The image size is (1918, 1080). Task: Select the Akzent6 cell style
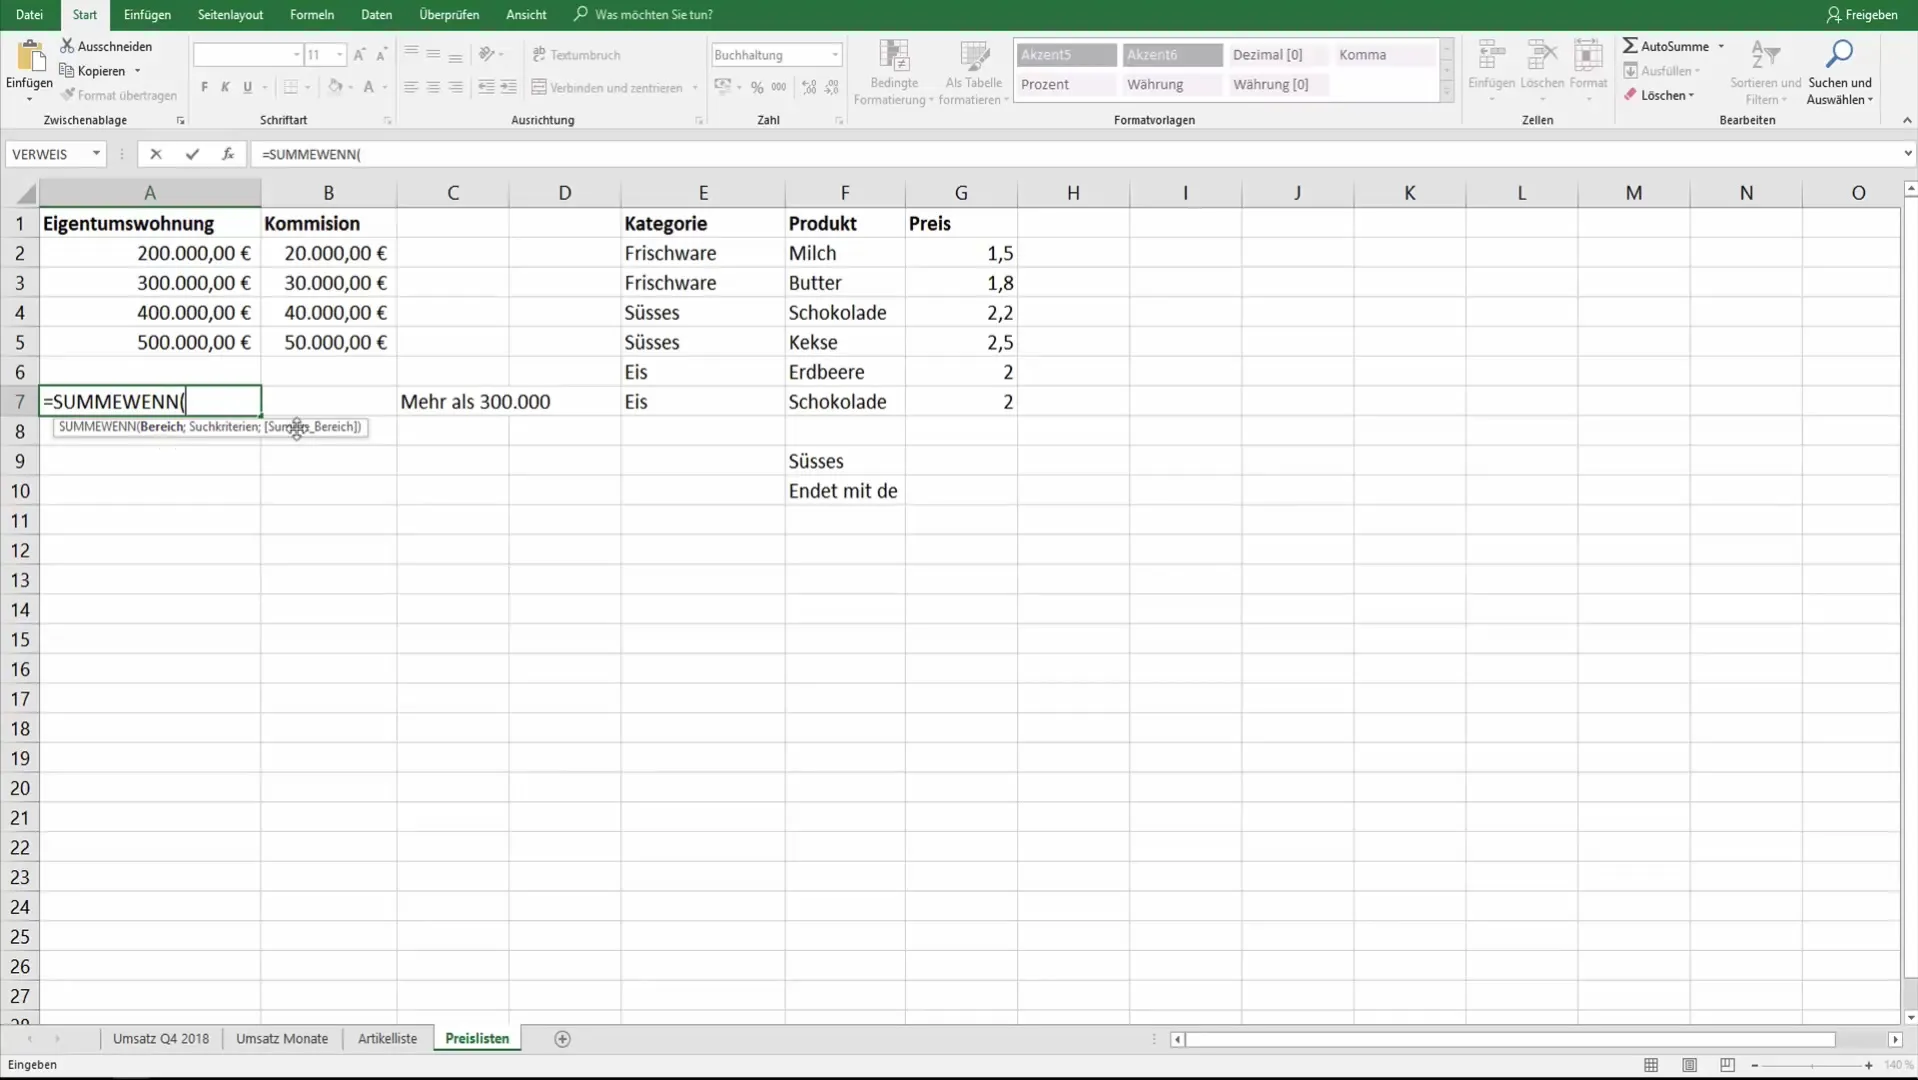(1172, 55)
